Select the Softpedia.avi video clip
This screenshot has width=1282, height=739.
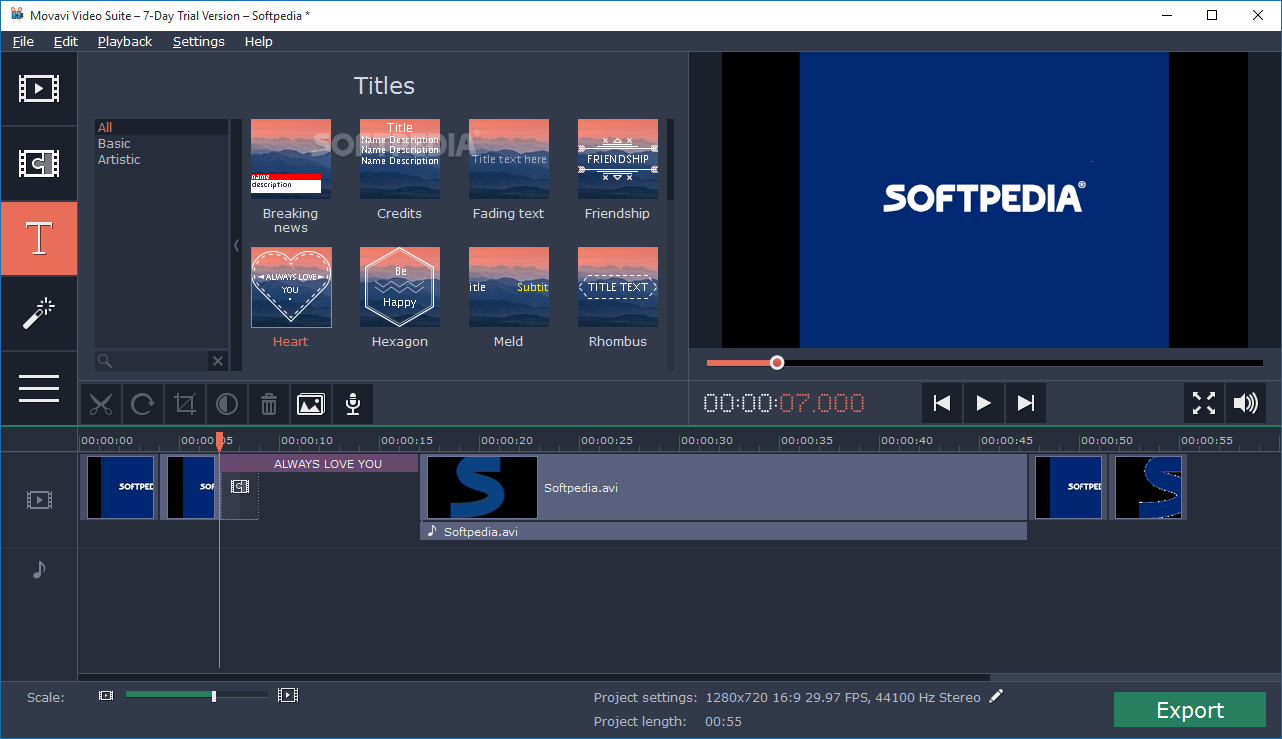pos(724,488)
